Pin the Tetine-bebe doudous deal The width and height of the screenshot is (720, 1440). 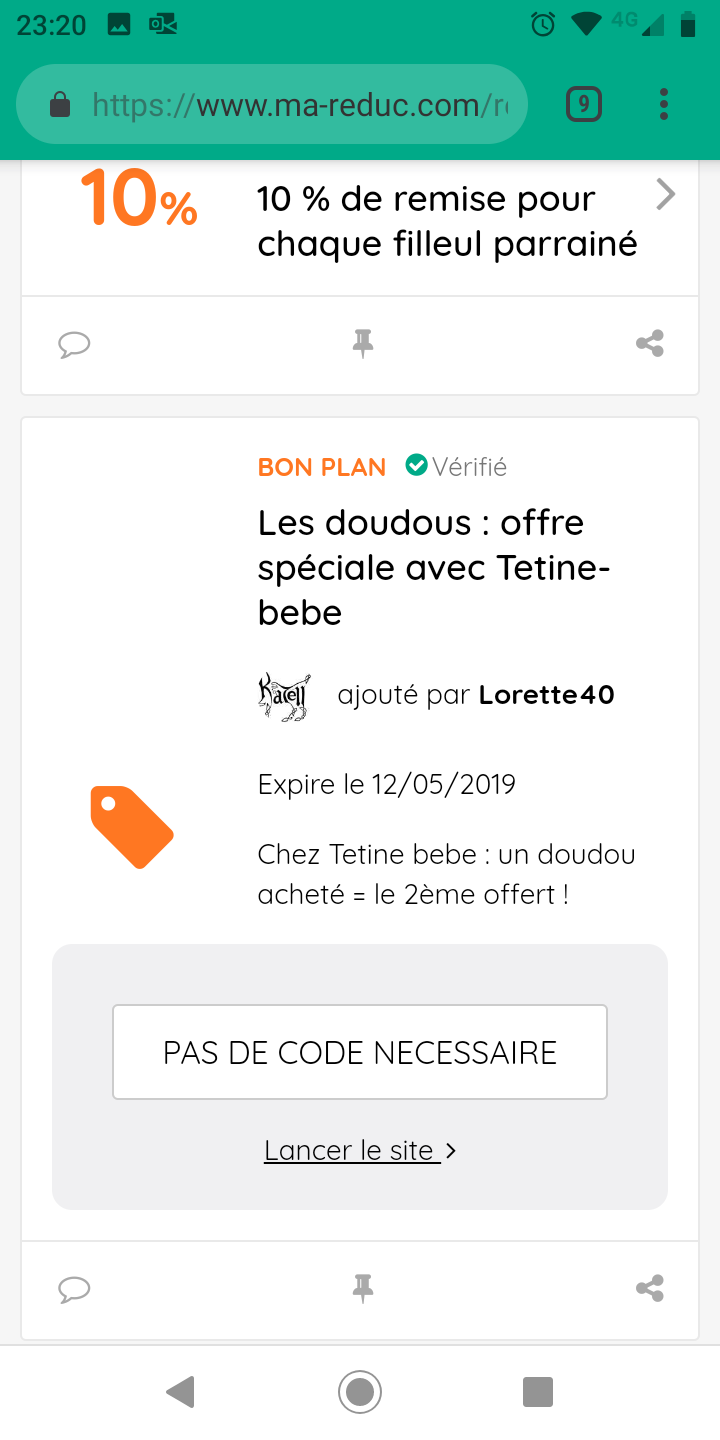coord(363,1290)
